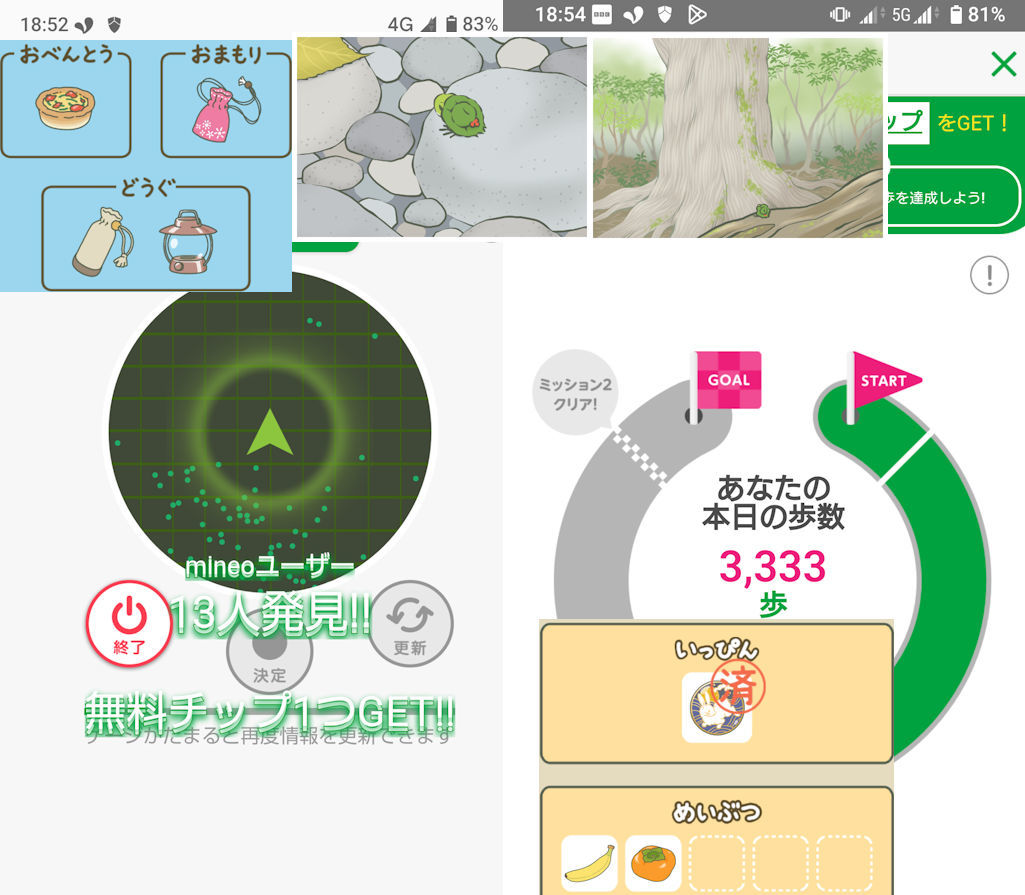Tap the 13人発見!! text
The height and width of the screenshot is (895, 1025).
pos(270,615)
